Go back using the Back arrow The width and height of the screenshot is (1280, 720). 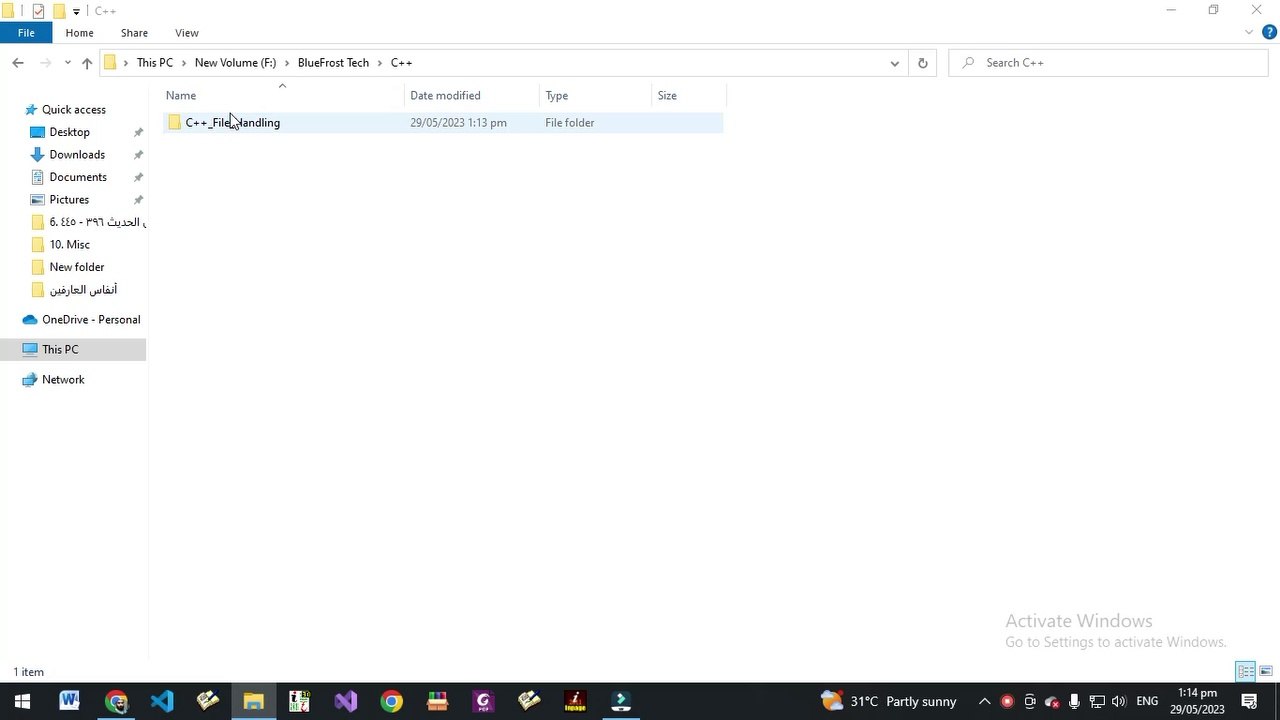[18, 62]
